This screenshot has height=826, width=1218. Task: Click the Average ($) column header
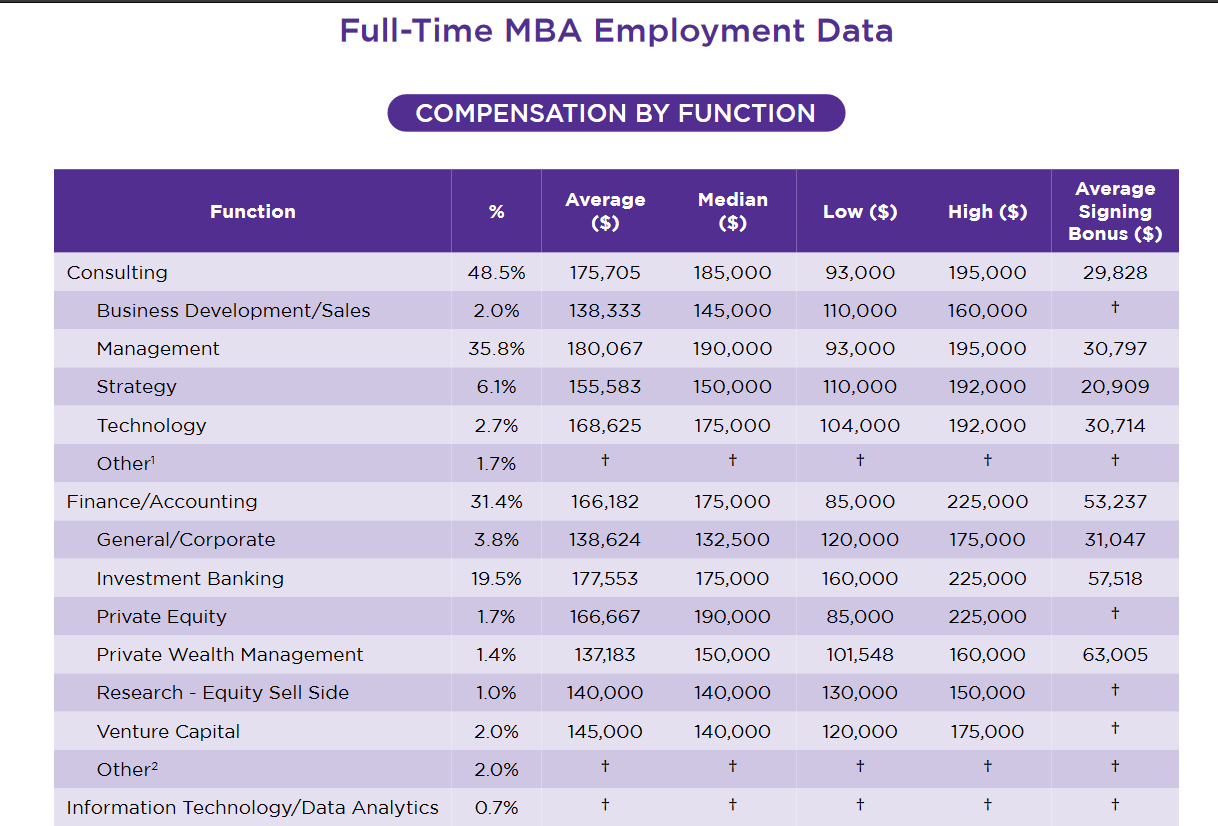[605, 211]
